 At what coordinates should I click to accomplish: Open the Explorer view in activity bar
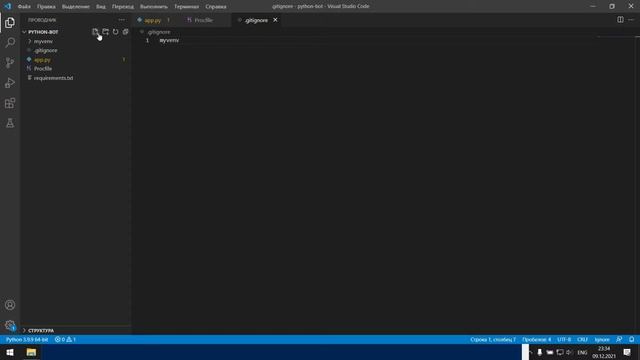[10, 22]
